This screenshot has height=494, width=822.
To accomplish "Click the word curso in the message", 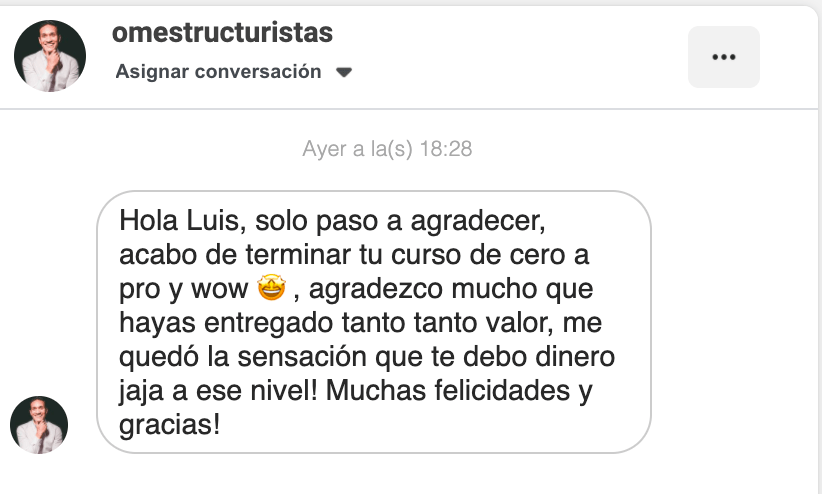I will tap(426, 255).
